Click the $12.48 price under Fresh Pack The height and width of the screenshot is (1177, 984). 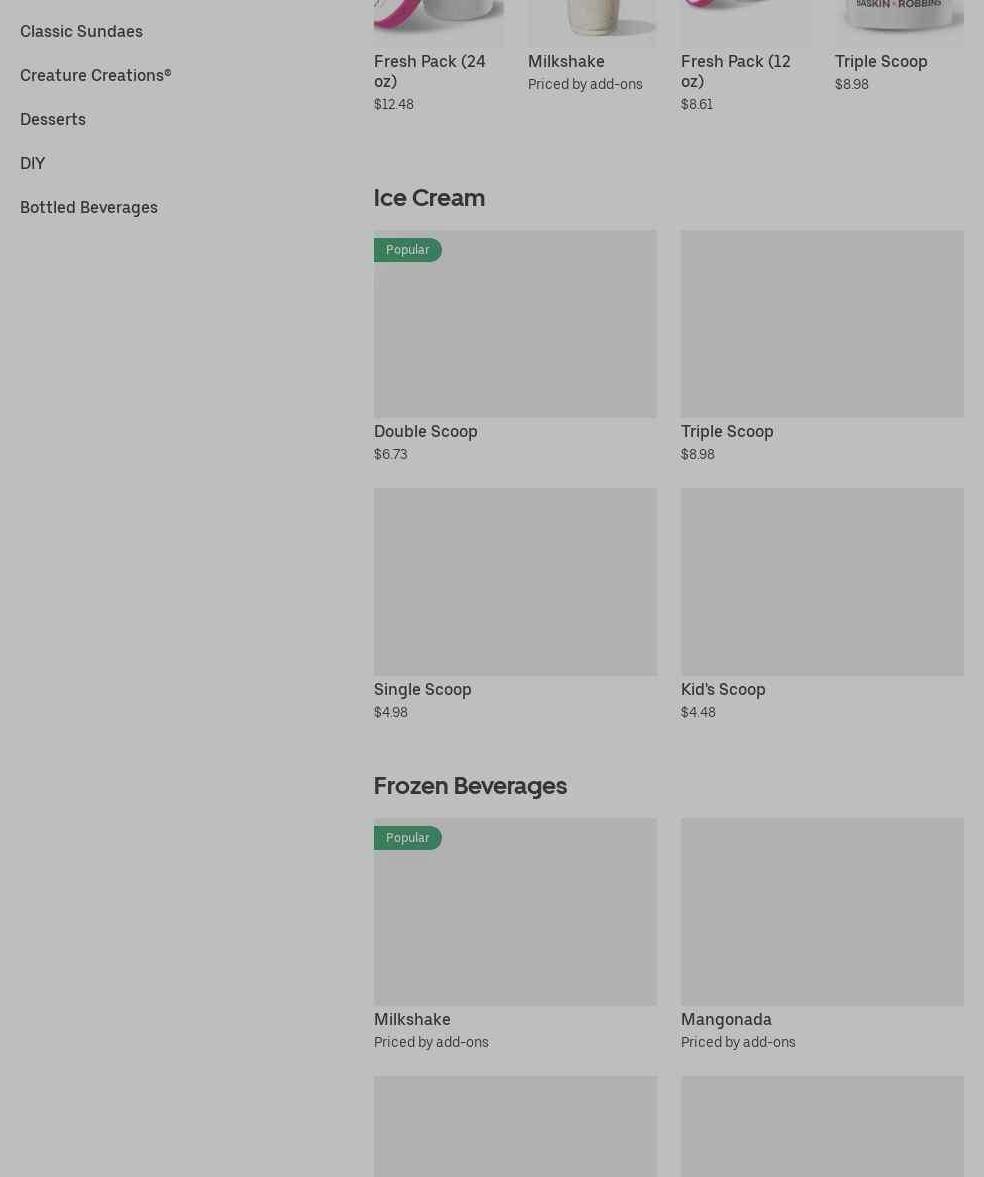(394, 105)
